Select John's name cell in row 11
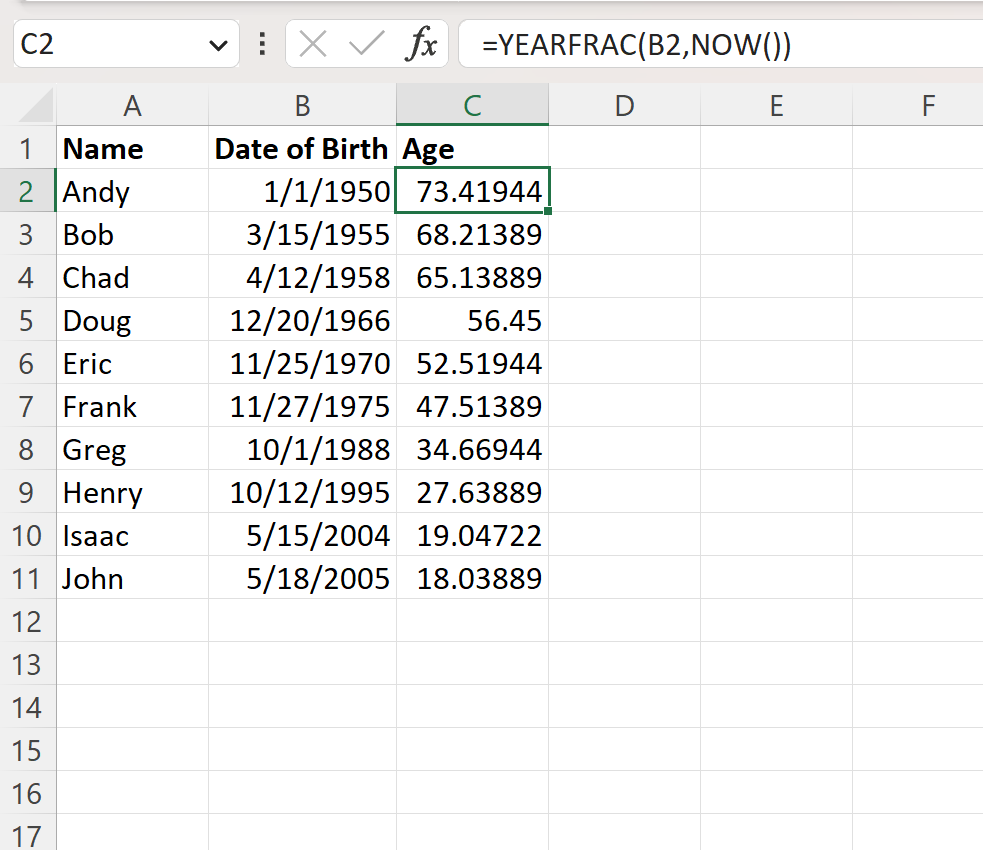Screen dimensions: 983x850 click(x=131, y=578)
